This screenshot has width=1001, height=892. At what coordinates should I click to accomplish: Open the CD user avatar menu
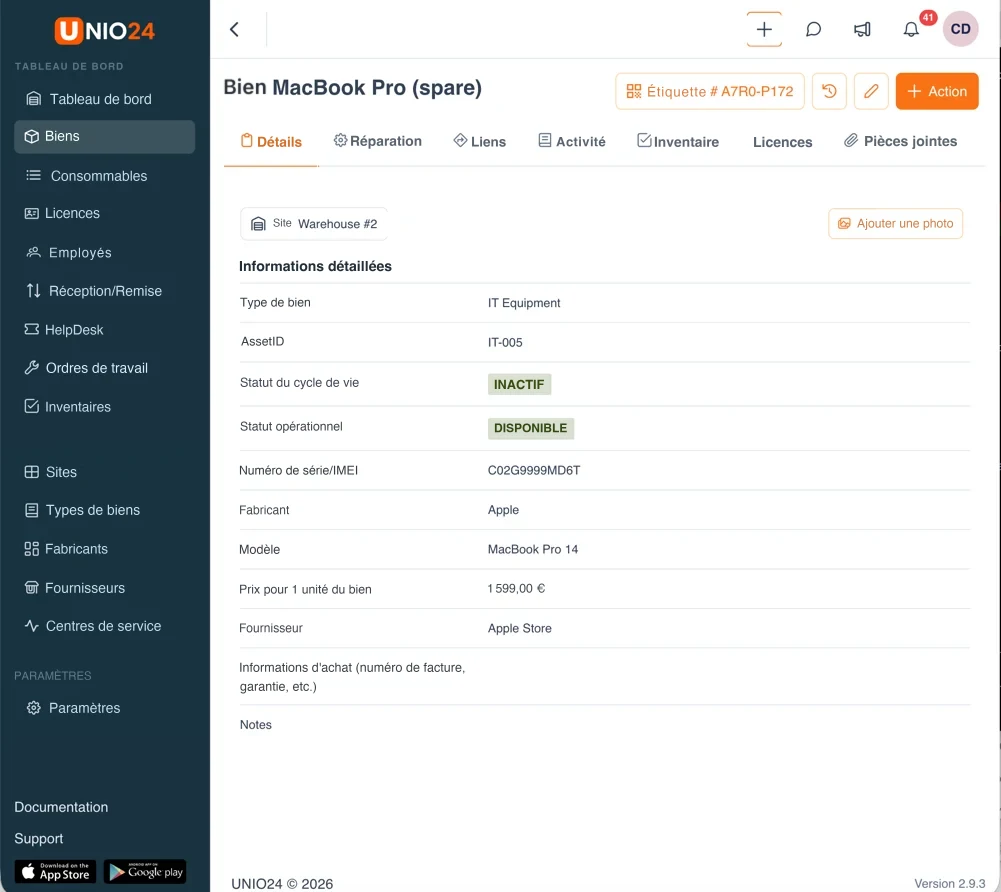pos(960,29)
